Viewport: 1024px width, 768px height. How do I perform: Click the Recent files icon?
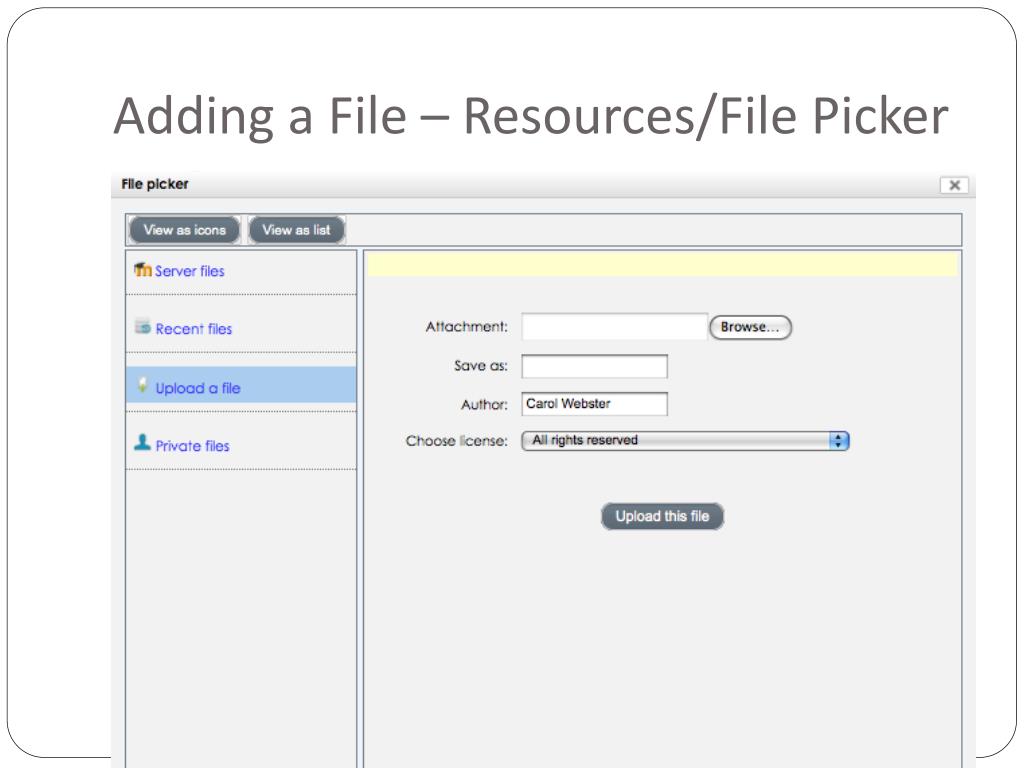pyautogui.click(x=143, y=327)
